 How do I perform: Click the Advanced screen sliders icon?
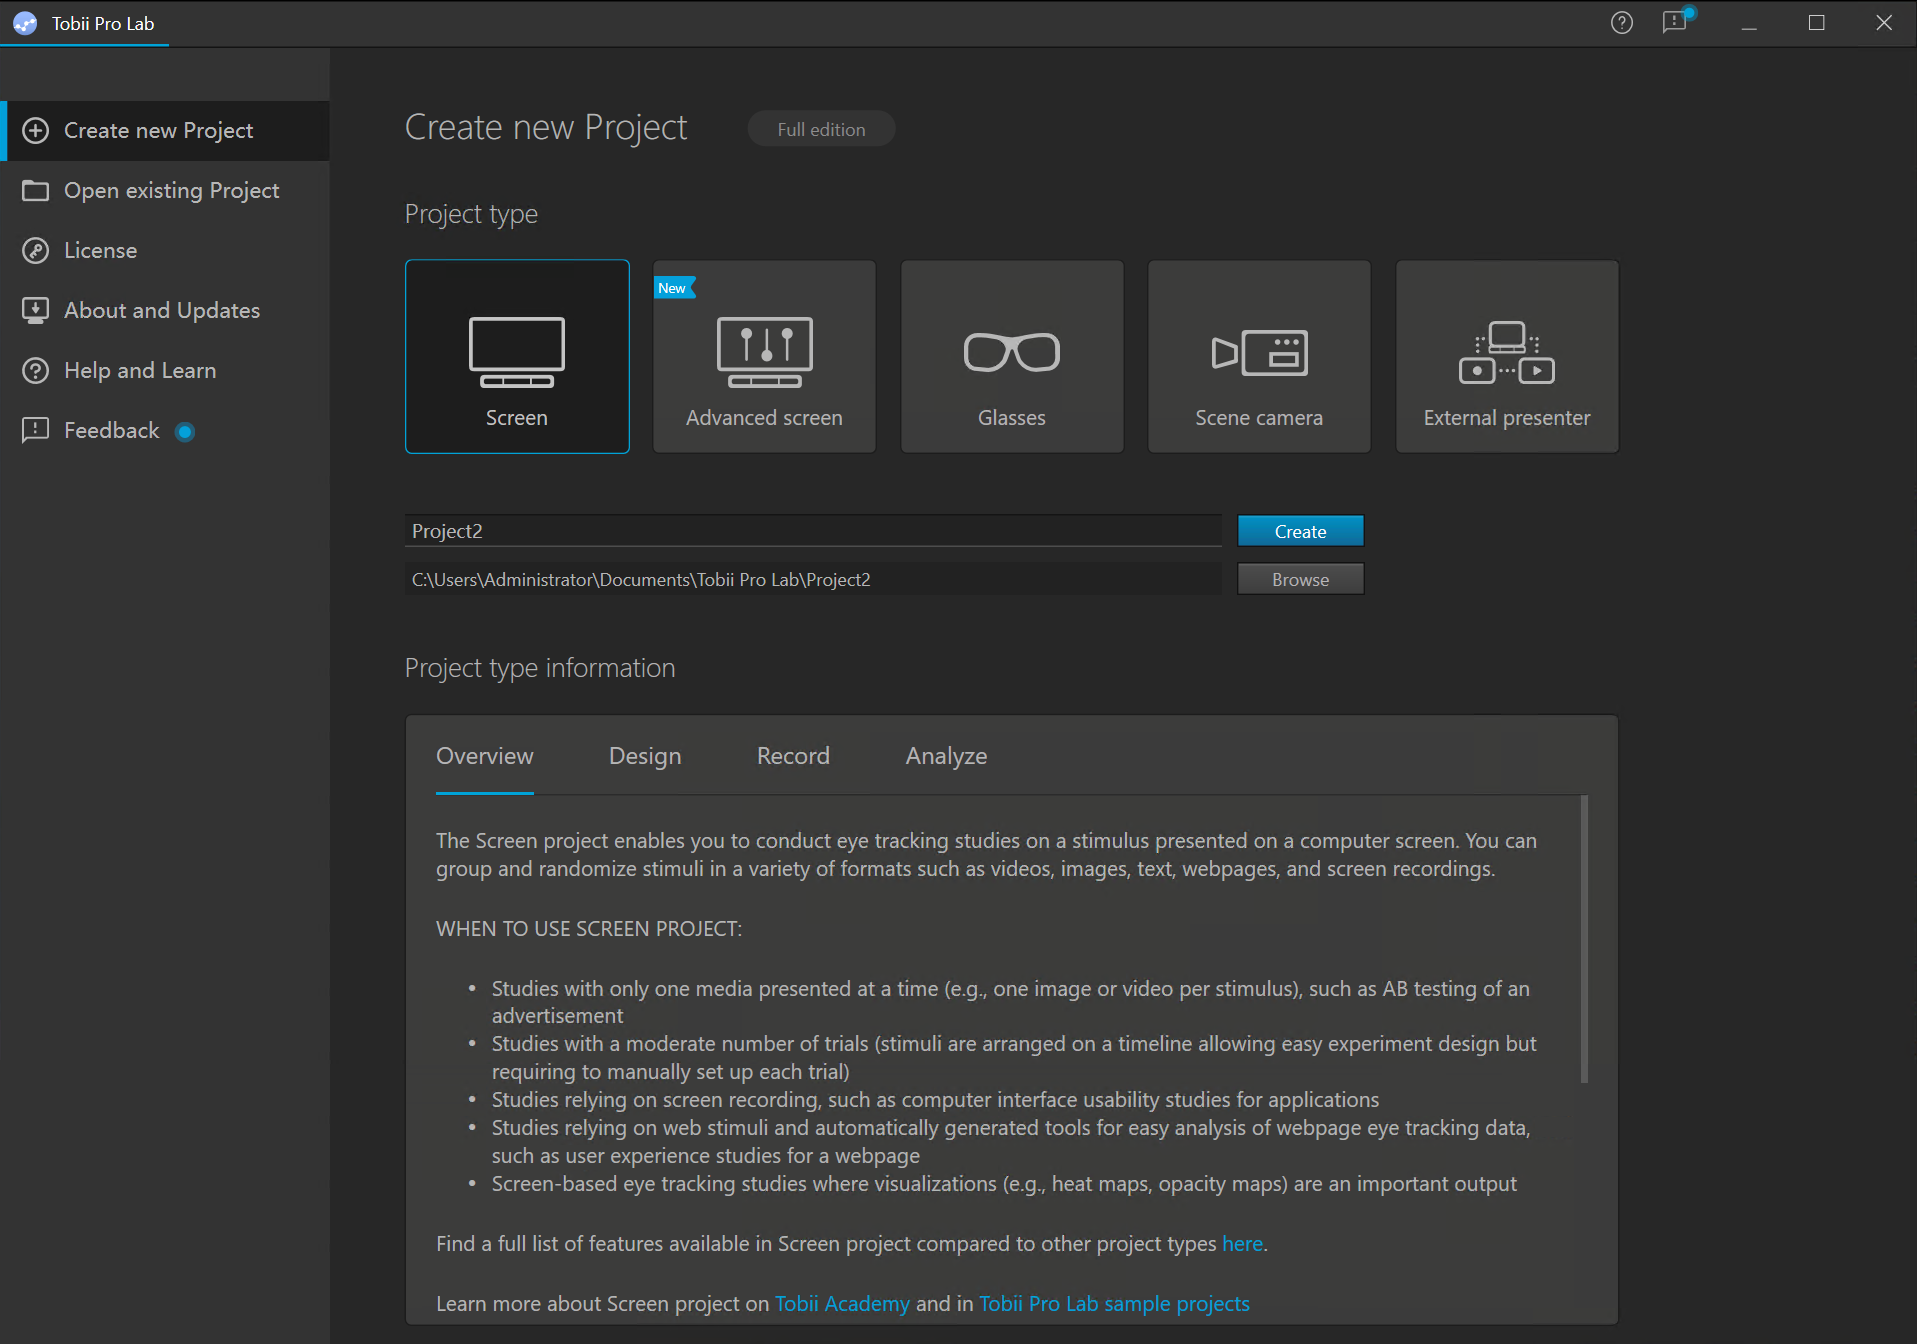tap(765, 352)
